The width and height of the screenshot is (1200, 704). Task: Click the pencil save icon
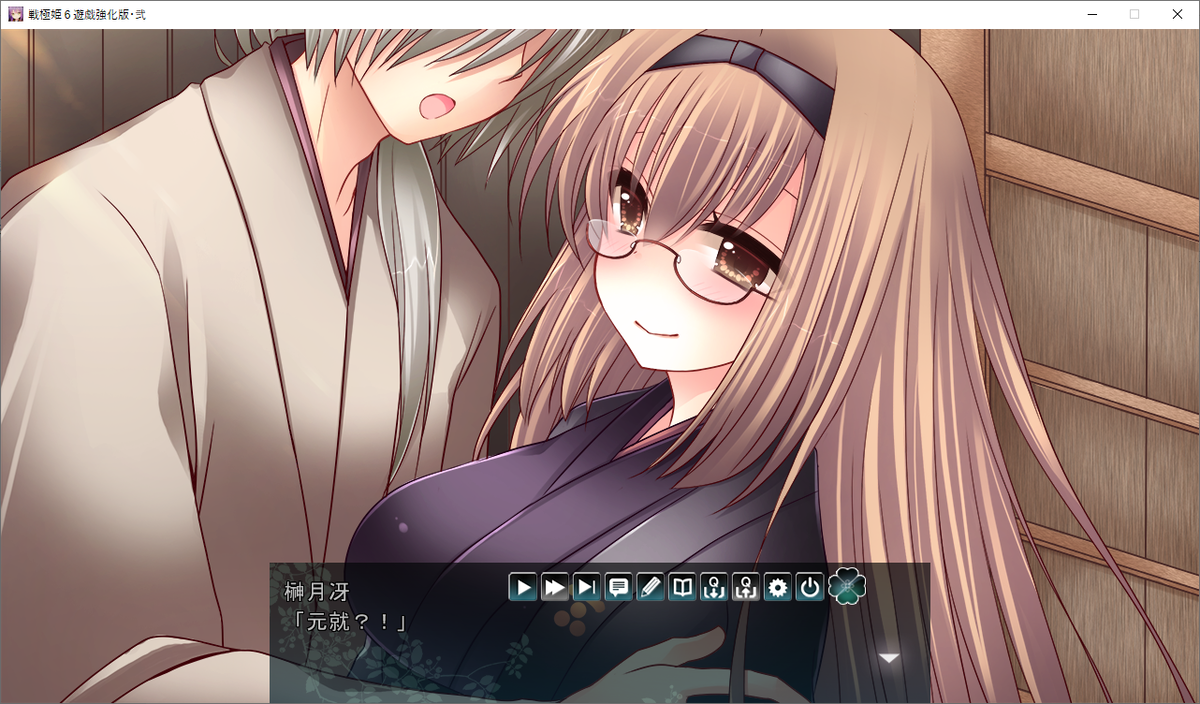(650, 587)
